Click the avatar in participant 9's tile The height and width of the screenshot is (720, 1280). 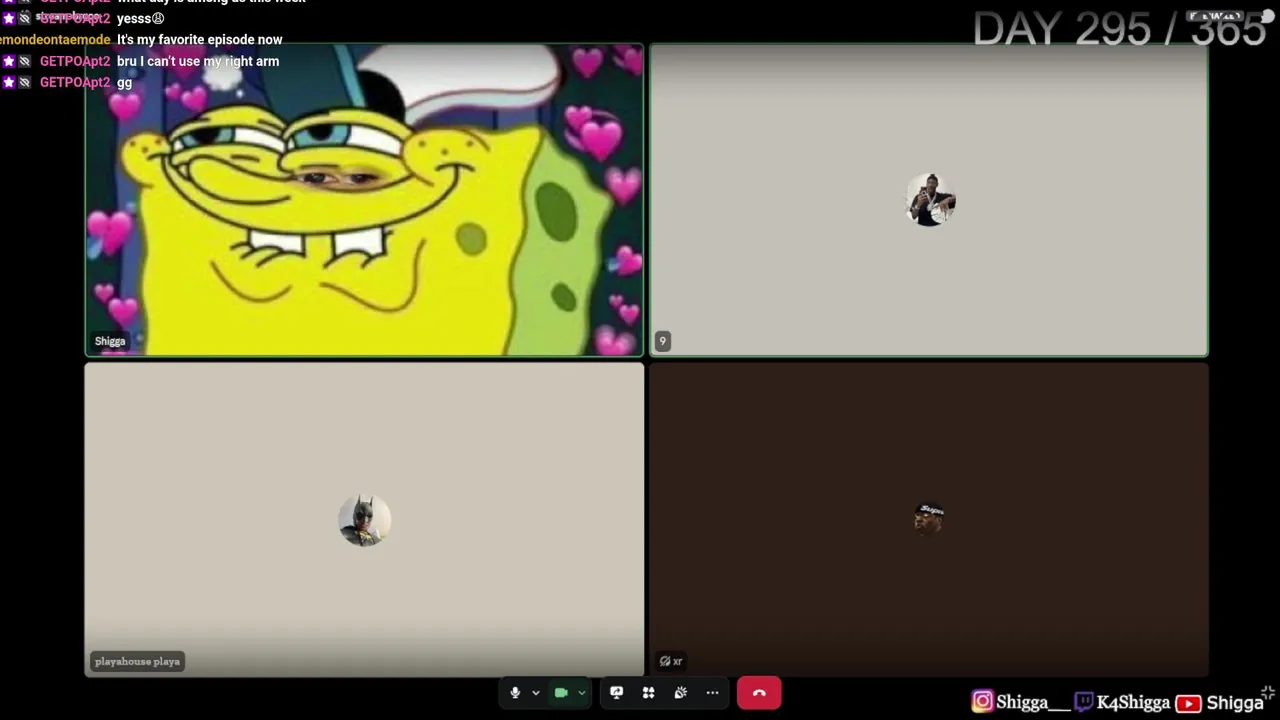tap(930, 200)
